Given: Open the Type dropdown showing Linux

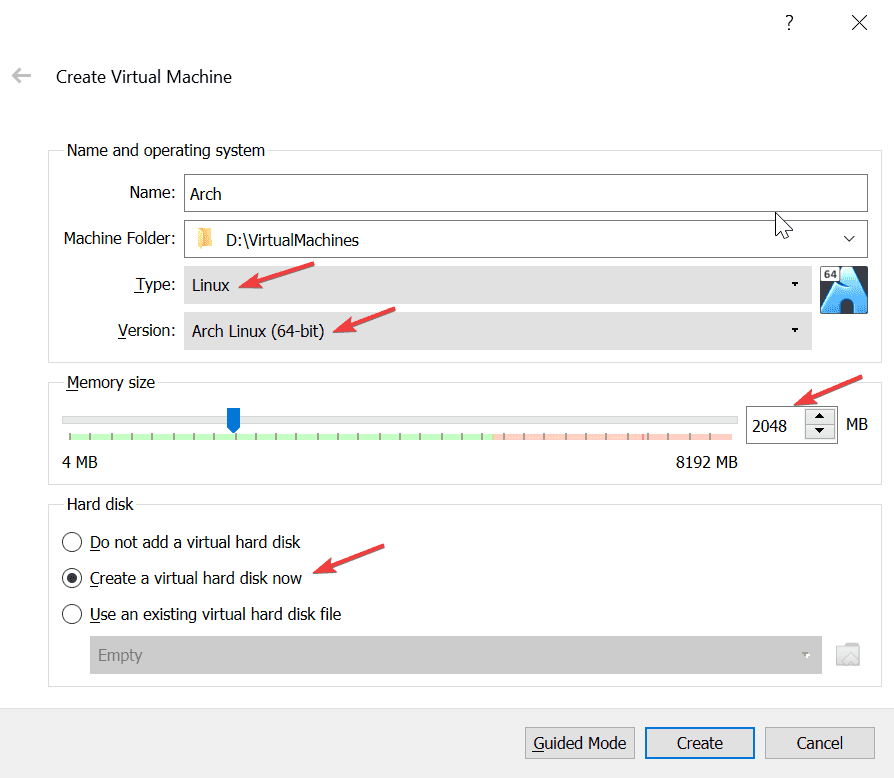Looking at the screenshot, I should pyautogui.click(x=498, y=284).
